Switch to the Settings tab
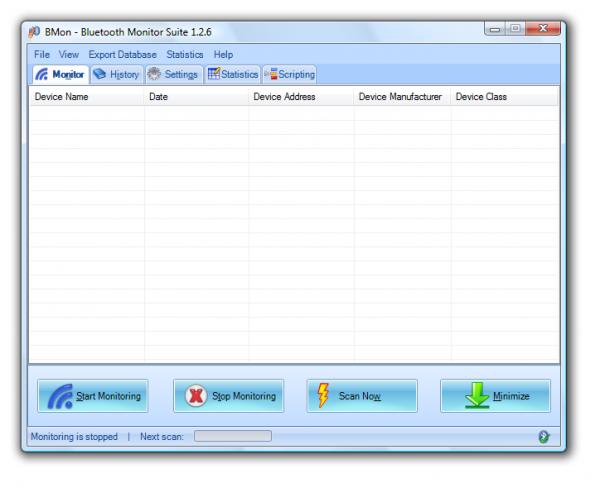 click(174, 74)
